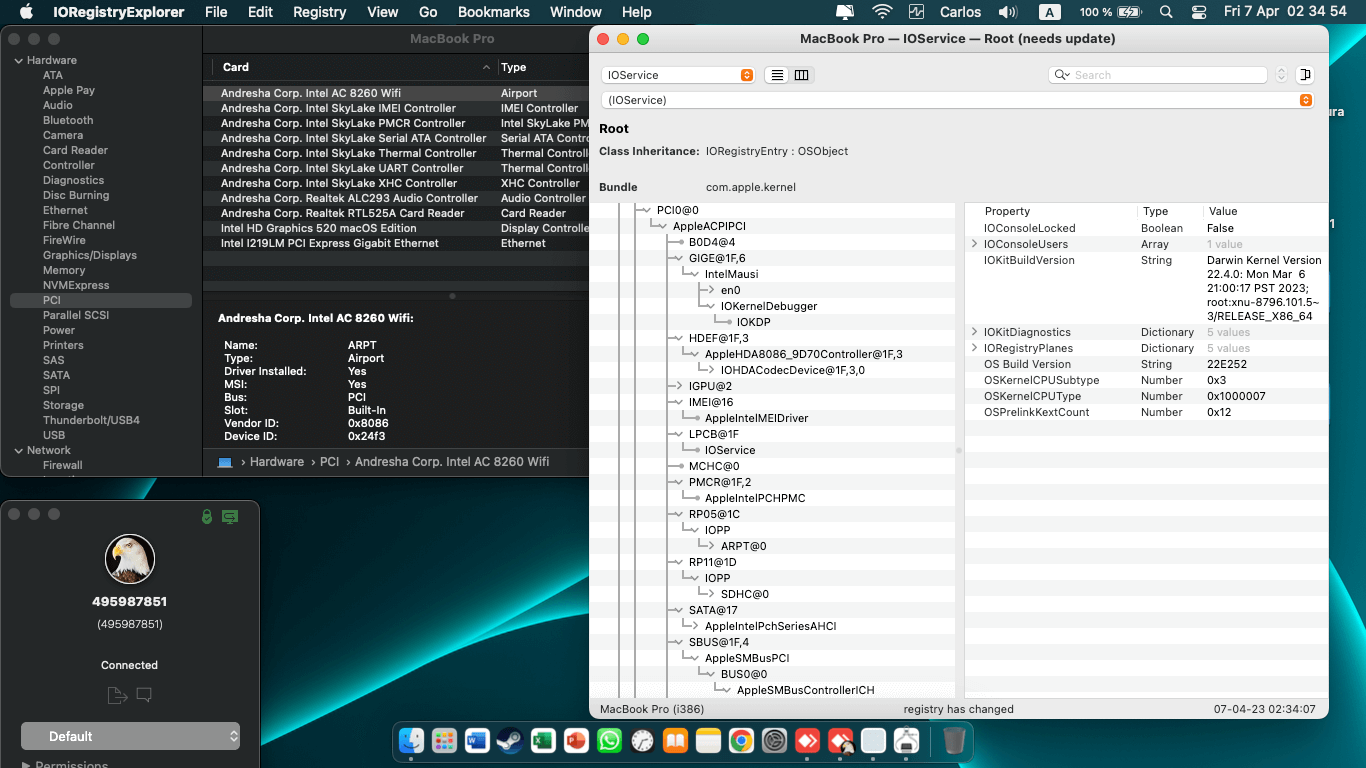Open the Trash in the Dock
Image resolution: width=1366 pixels, height=768 pixels.
954,741
